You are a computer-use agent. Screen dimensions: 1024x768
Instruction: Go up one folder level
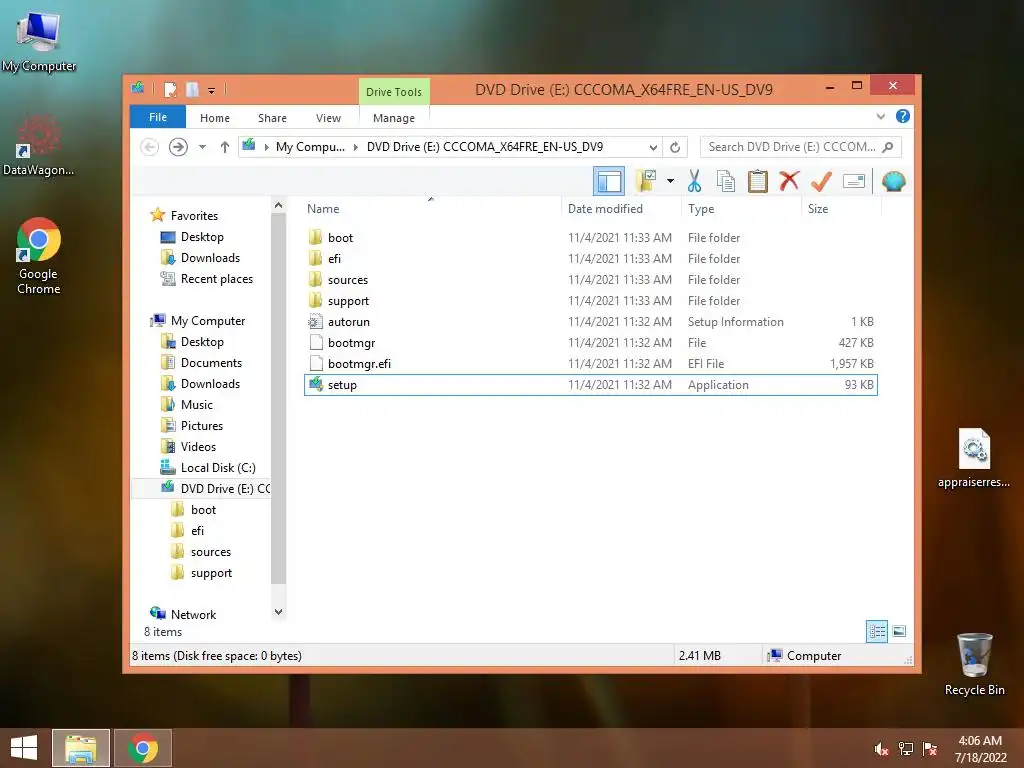pos(225,147)
